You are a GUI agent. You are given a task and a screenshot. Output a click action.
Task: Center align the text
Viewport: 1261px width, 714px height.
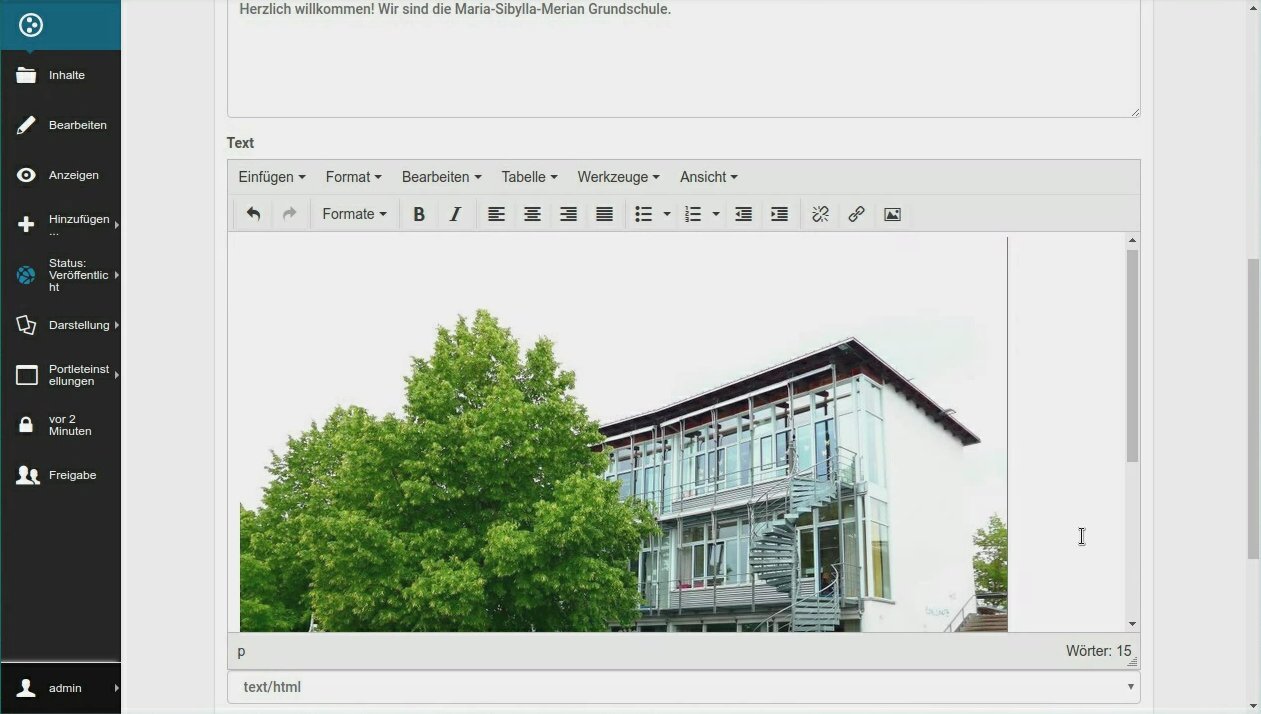coord(532,214)
